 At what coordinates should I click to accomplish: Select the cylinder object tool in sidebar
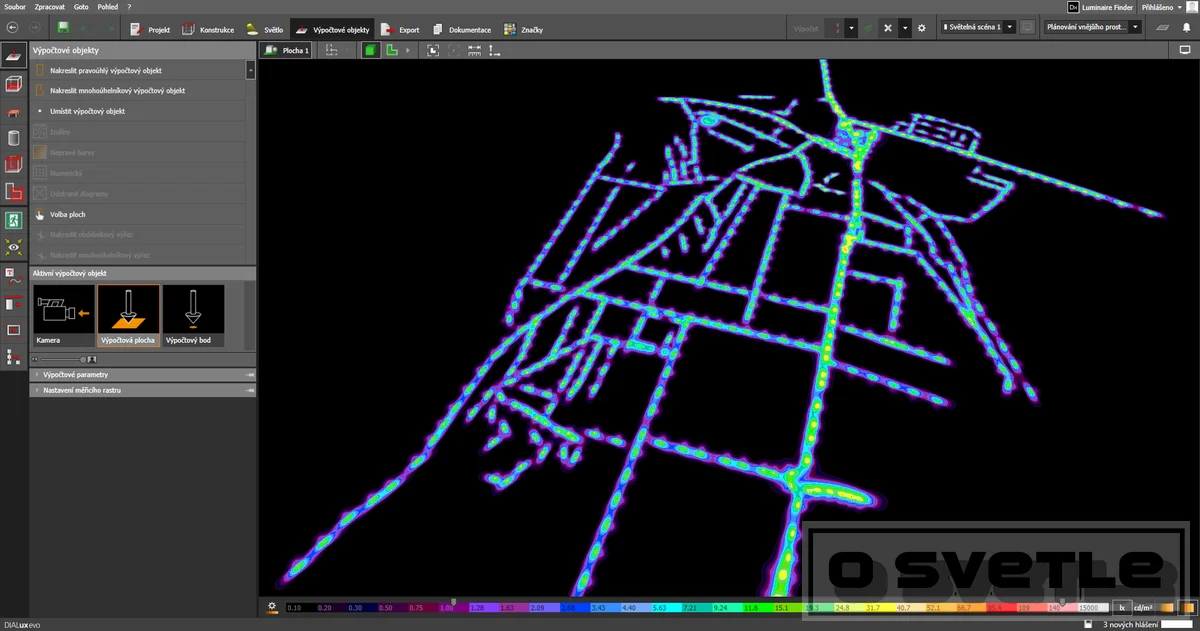coord(14,138)
